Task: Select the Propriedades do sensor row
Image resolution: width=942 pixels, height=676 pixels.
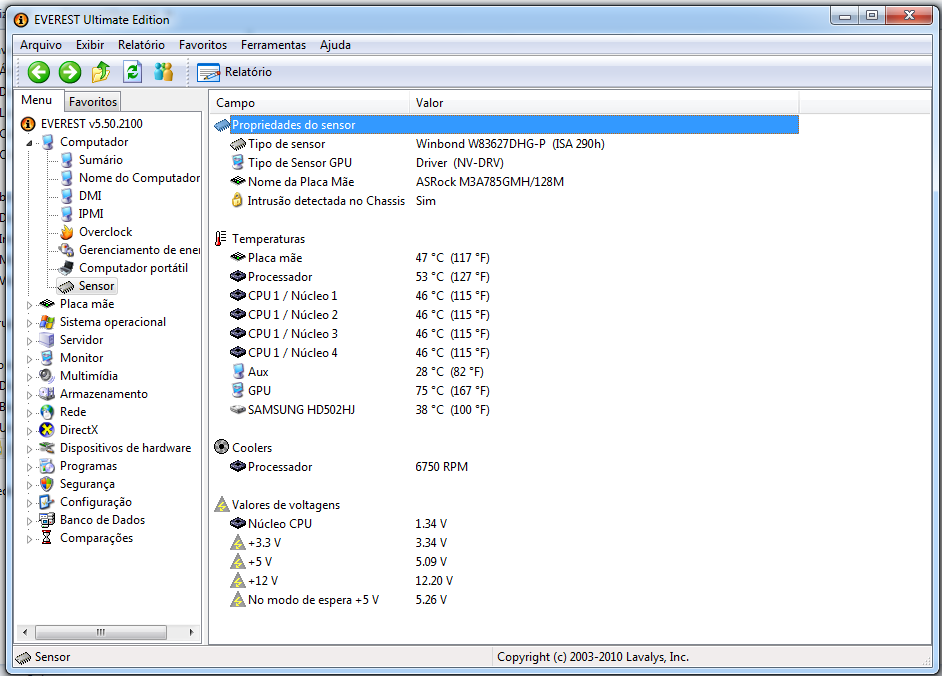Action: pyautogui.click(x=506, y=125)
